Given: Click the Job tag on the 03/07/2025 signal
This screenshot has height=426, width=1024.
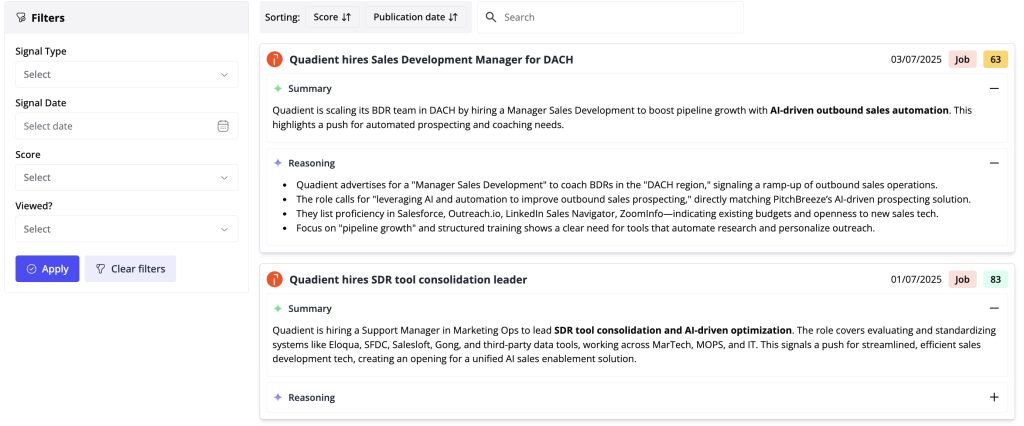Looking at the screenshot, I should tap(962, 59).
